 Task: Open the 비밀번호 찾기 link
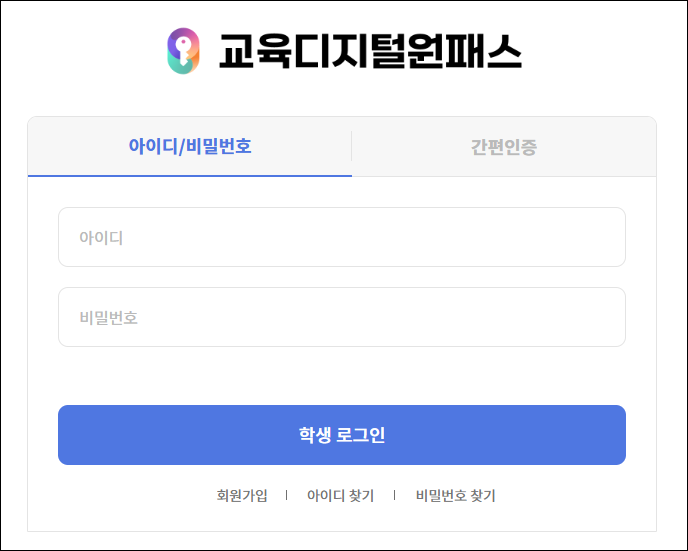pyautogui.click(x=455, y=496)
